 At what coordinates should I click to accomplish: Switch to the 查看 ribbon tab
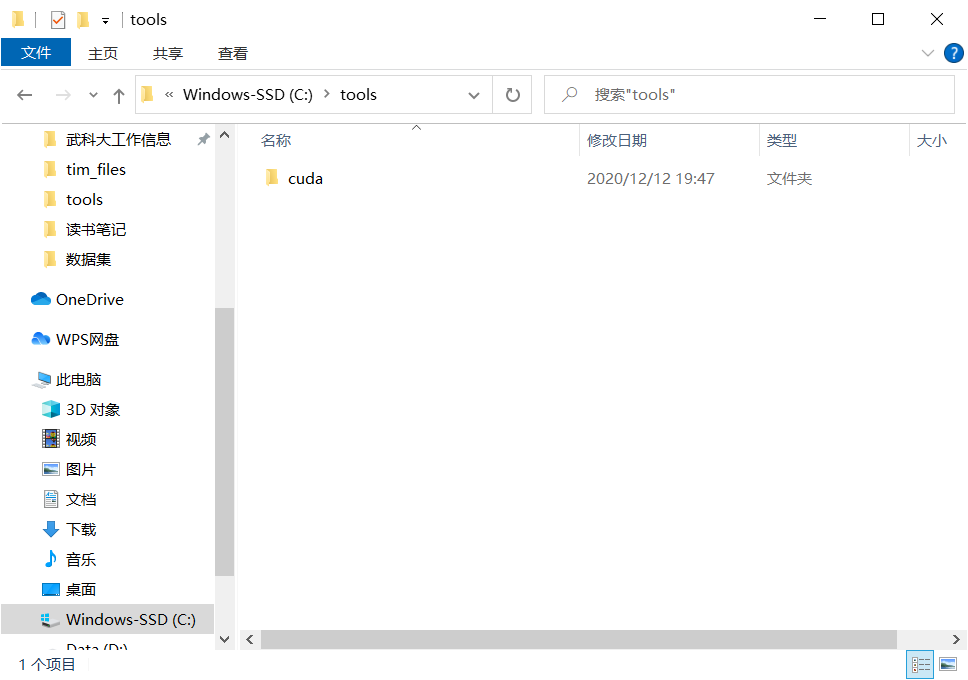232,53
